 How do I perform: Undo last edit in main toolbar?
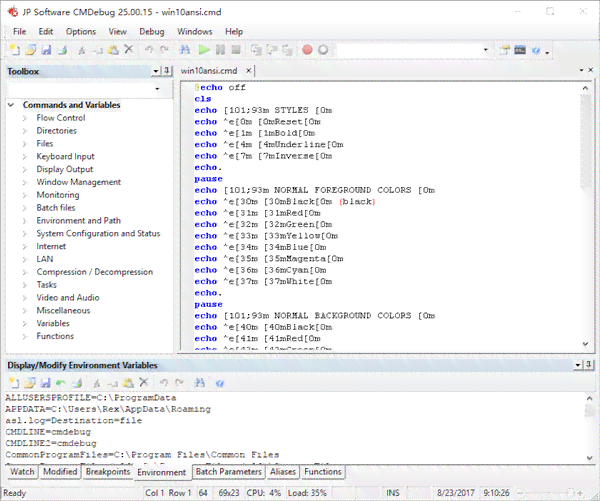point(149,50)
